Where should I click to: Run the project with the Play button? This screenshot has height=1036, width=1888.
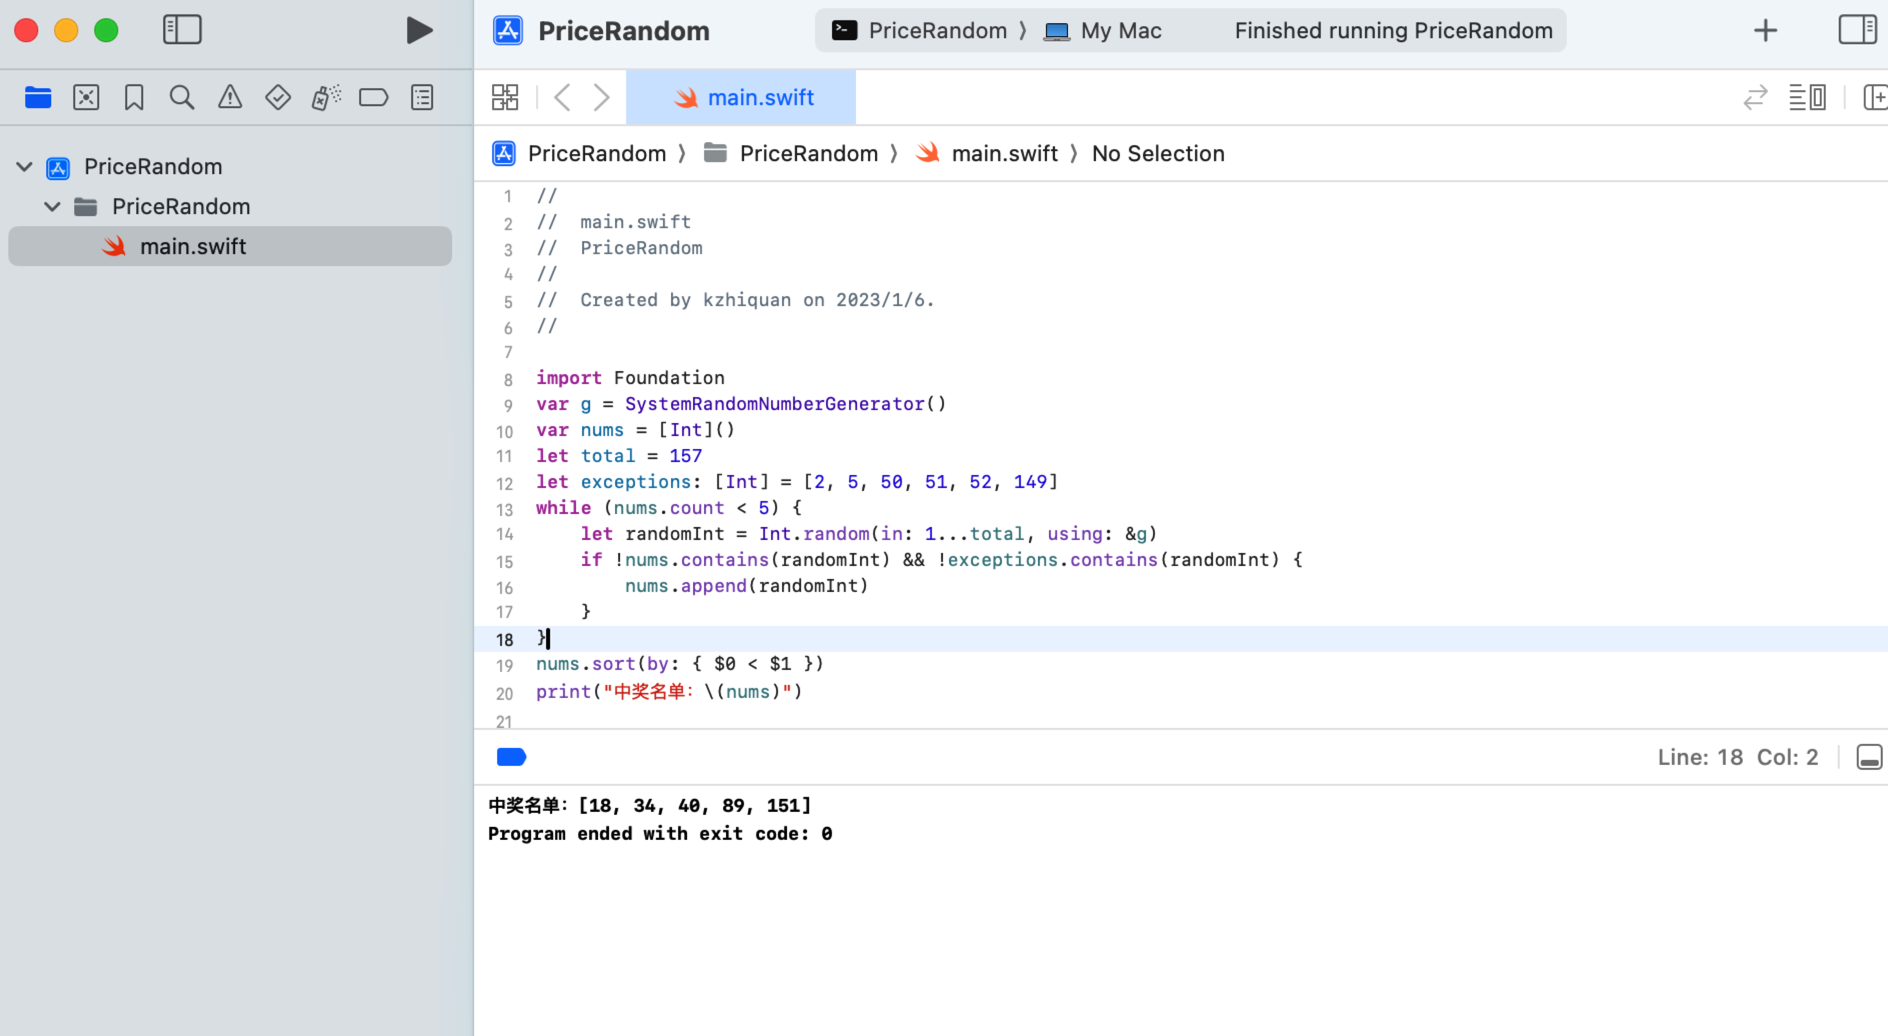coord(419,30)
